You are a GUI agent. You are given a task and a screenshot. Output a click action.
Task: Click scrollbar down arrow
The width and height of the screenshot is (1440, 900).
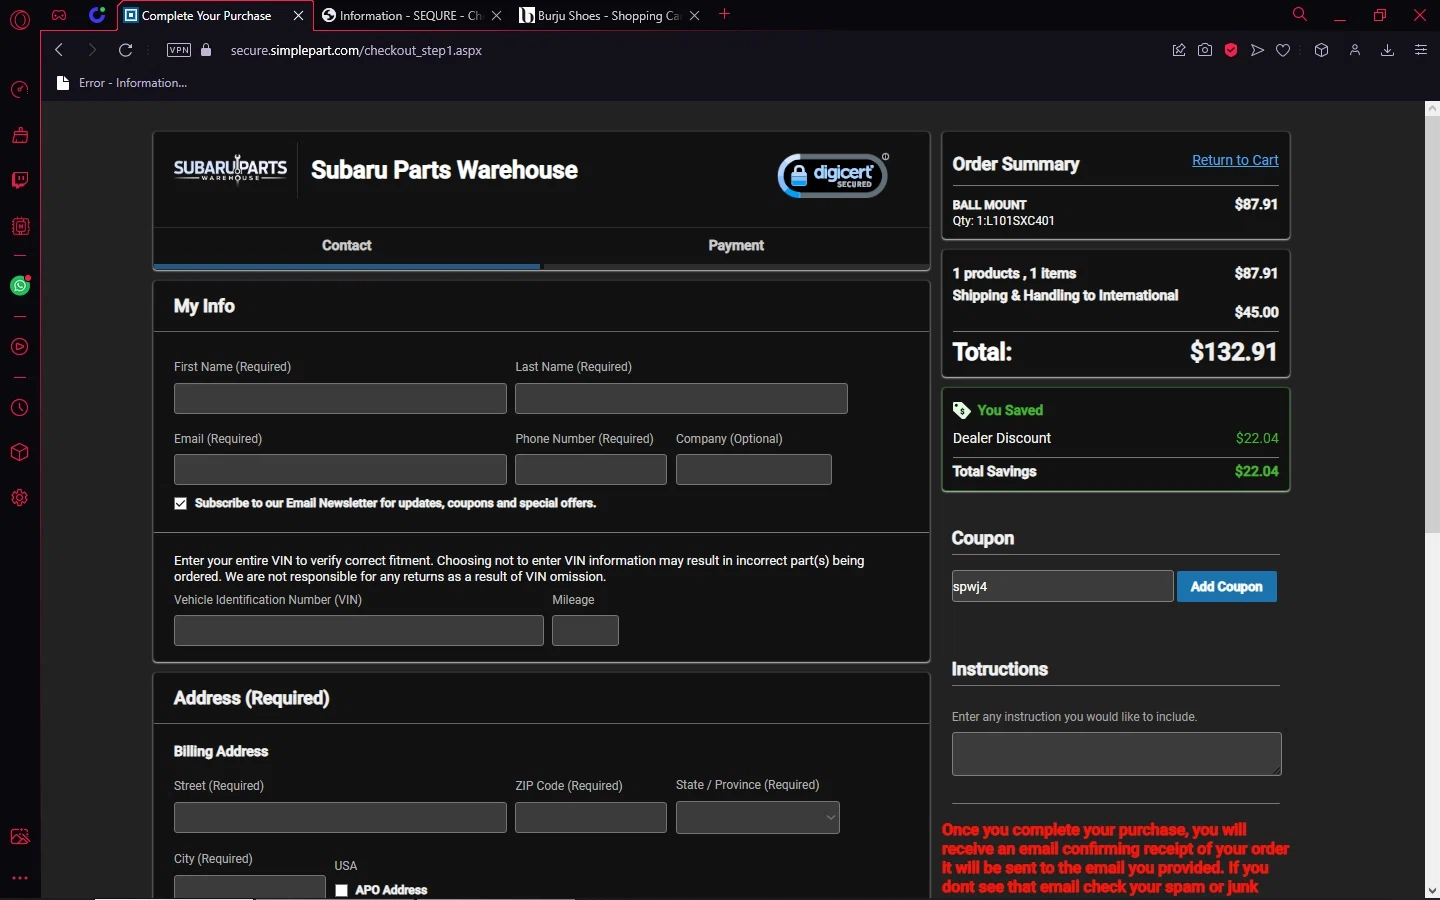coord(1432,890)
